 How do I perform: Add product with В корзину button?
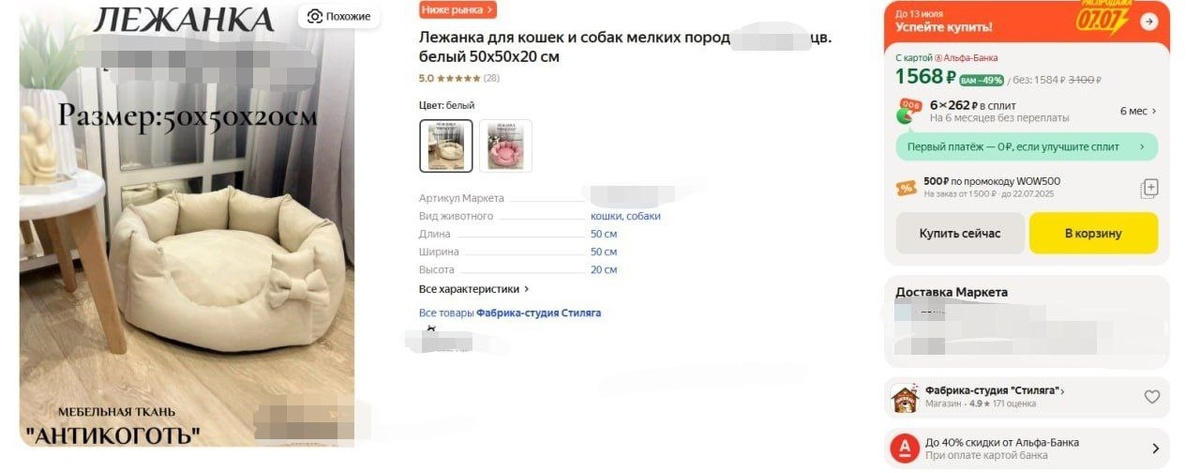(1093, 233)
